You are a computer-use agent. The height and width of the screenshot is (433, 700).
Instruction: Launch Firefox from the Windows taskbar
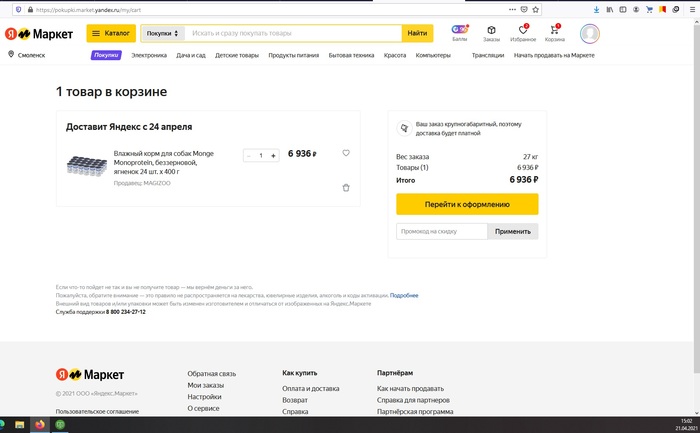(x=40, y=425)
